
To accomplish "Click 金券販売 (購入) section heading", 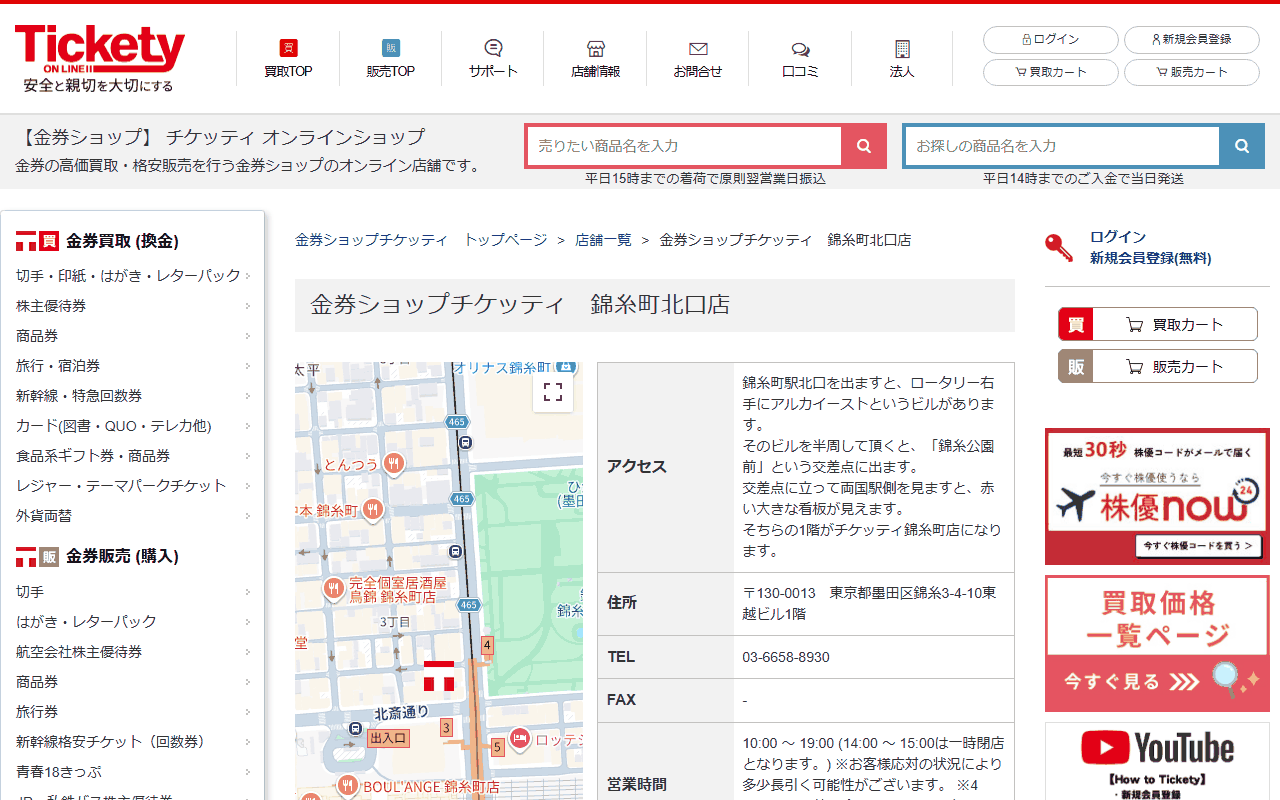I will (97, 557).
